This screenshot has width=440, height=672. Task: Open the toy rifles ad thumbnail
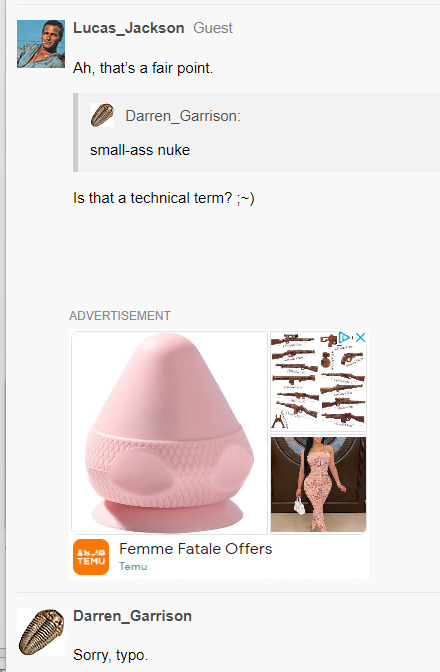click(x=318, y=381)
